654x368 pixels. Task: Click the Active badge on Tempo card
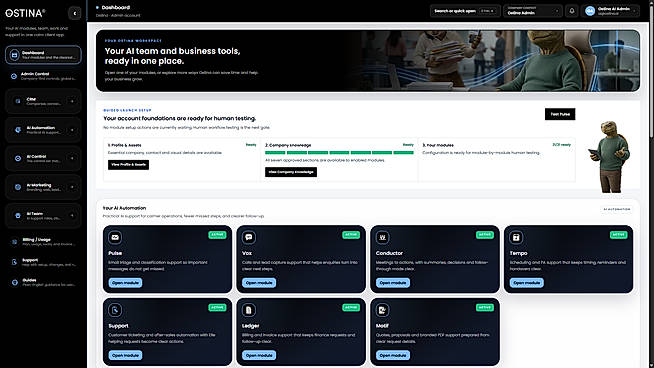tap(618, 235)
